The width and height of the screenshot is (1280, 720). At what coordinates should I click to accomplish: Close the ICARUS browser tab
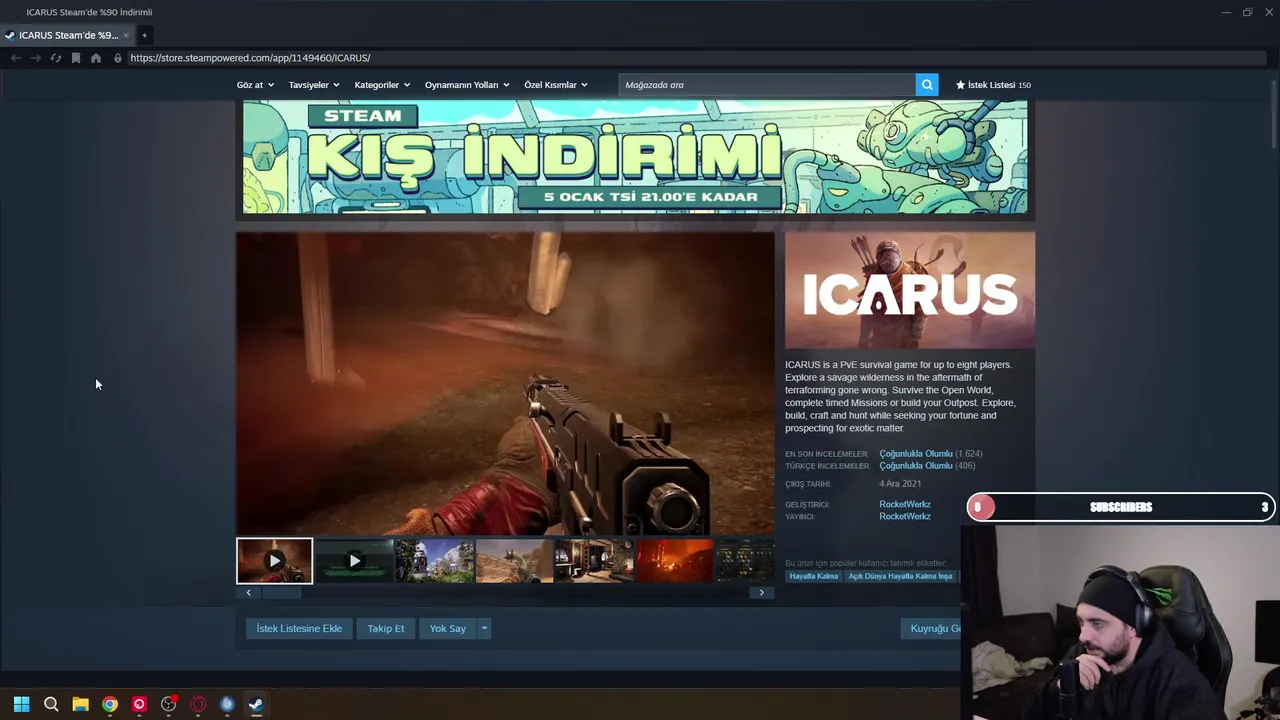point(126,35)
